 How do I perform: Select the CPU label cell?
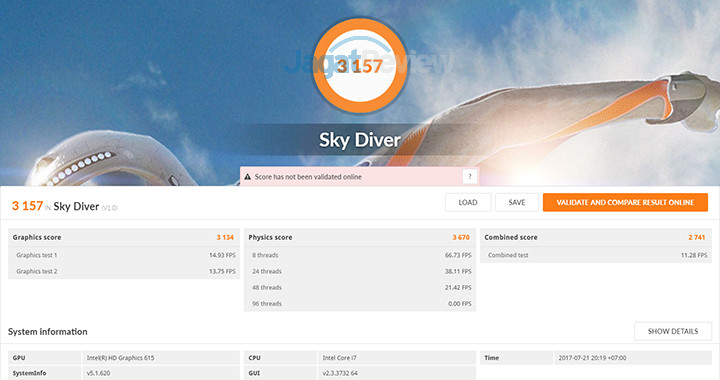(281, 358)
